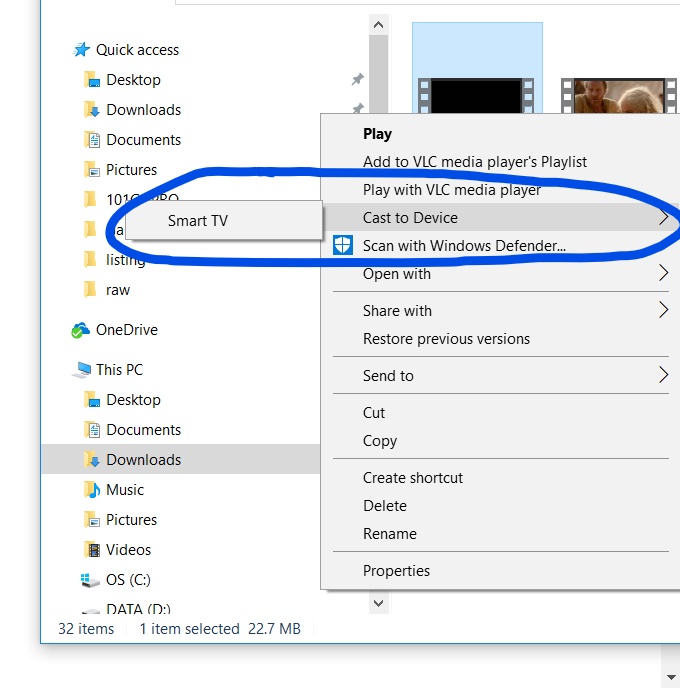Click the Desktop folder icon under Quick access
Screen dimensions: 680x688
pyautogui.click(x=92, y=80)
